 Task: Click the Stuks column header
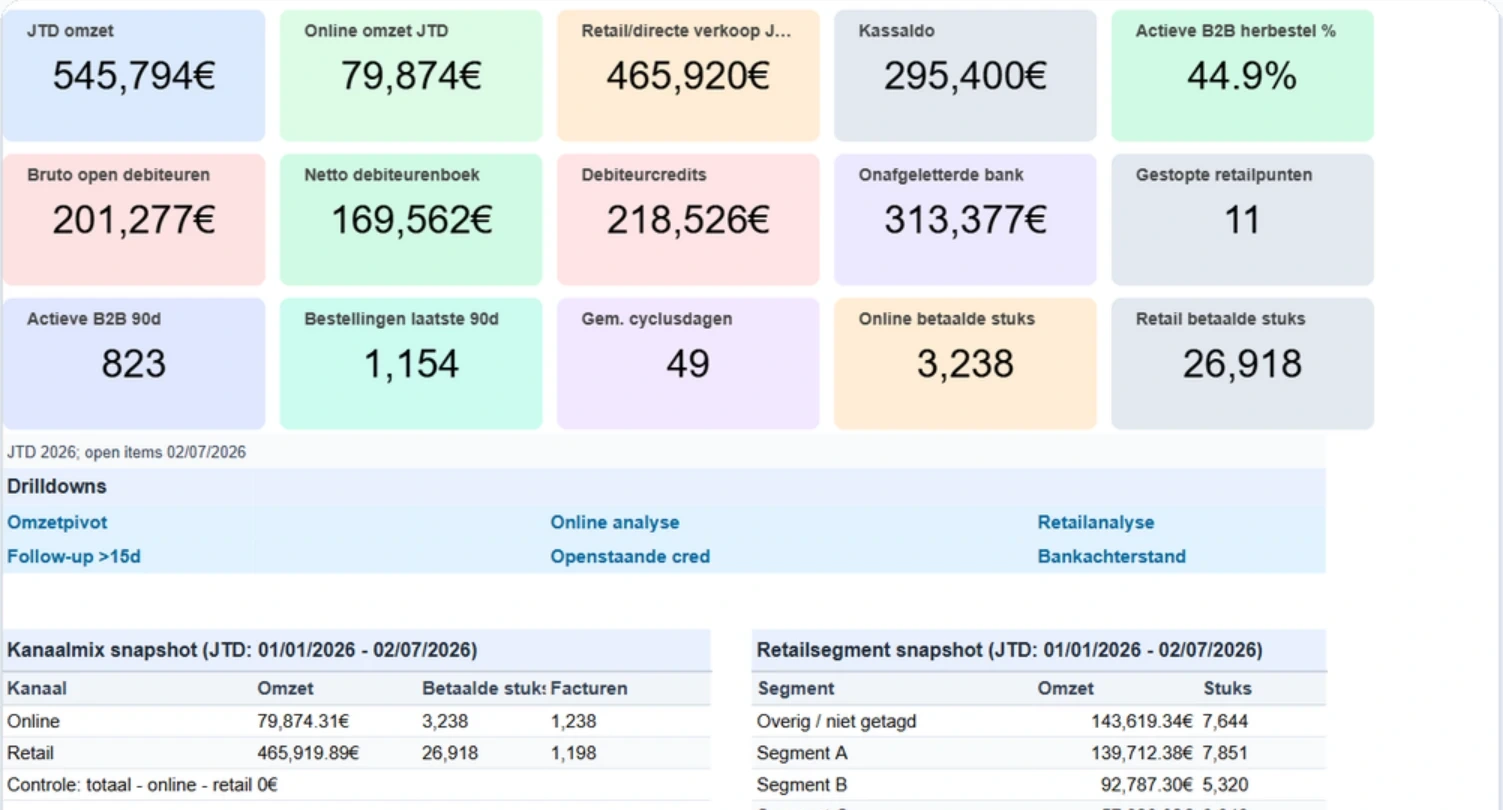point(1227,688)
